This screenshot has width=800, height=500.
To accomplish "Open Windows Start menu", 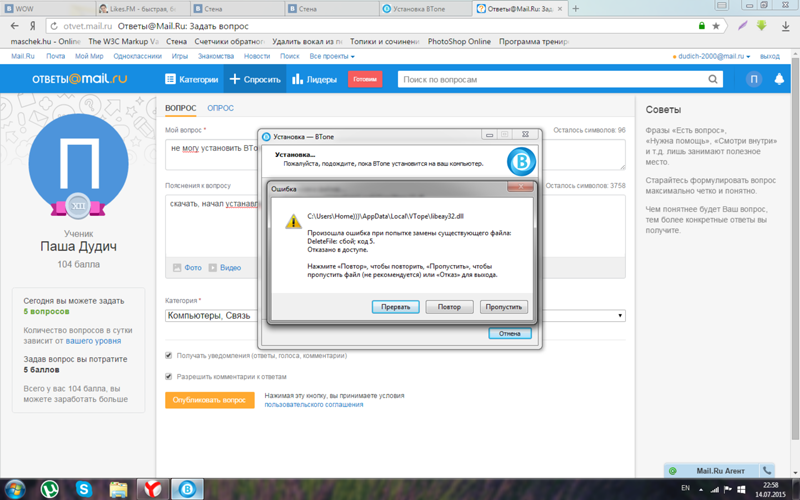I will [x=15, y=489].
